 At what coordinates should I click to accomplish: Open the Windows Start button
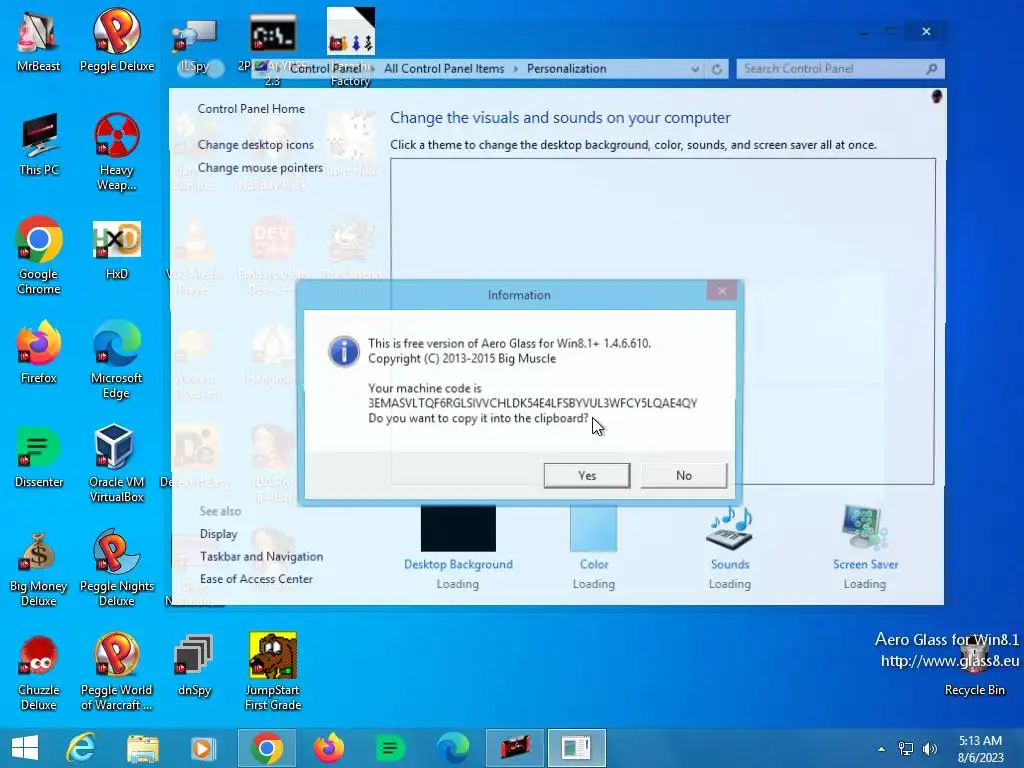click(25, 748)
